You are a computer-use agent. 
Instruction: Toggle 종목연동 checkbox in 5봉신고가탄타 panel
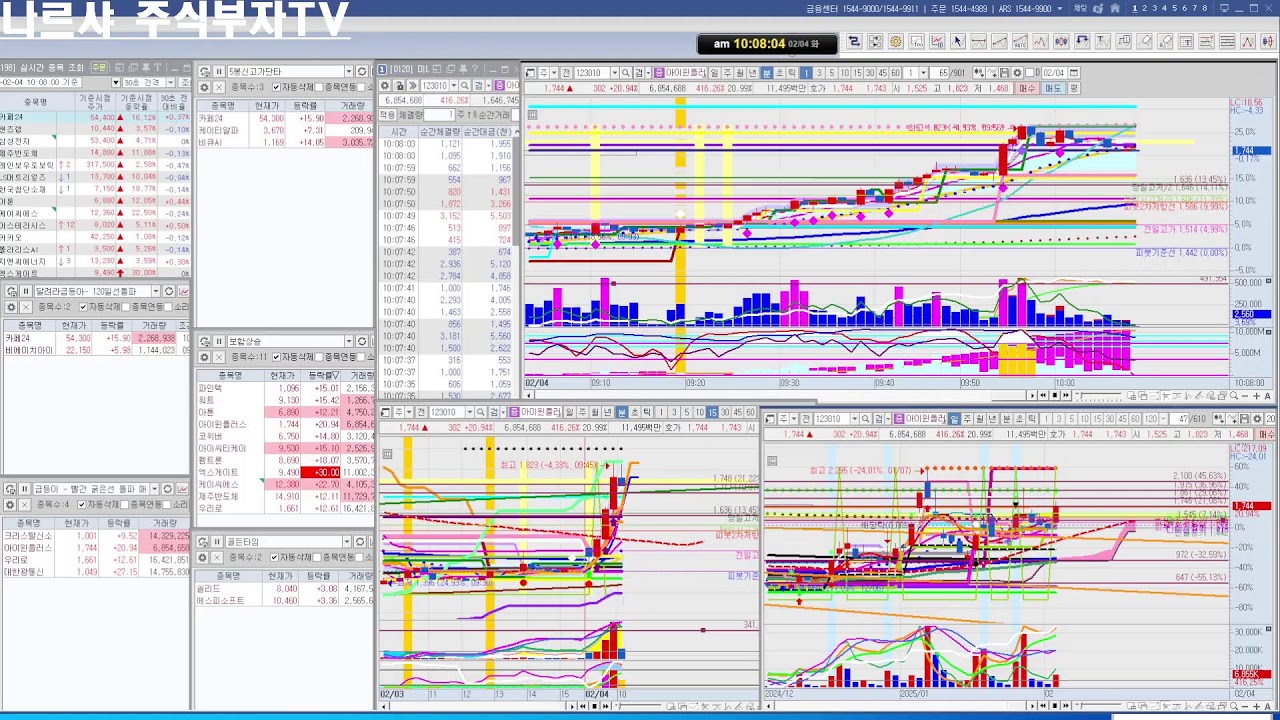tap(318, 87)
